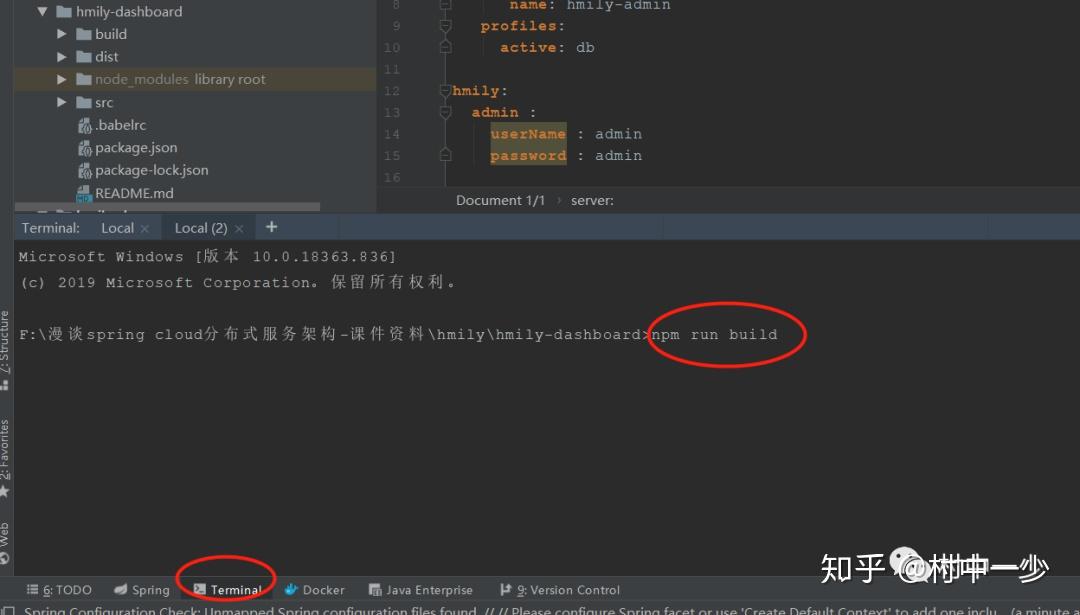This screenshot has height=615, width=1080.
Task: Select the package.json file icon
Action: (82, 147)
